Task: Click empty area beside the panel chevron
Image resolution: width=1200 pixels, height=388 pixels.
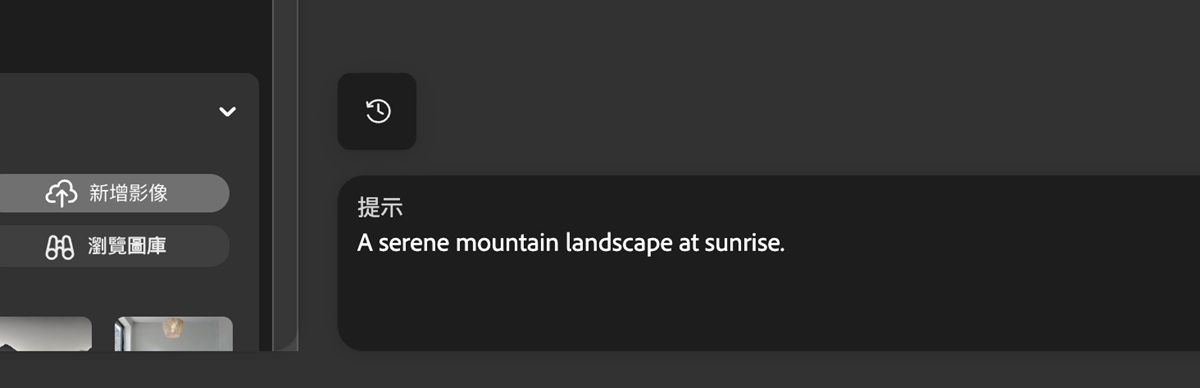Action: (100, 111)
